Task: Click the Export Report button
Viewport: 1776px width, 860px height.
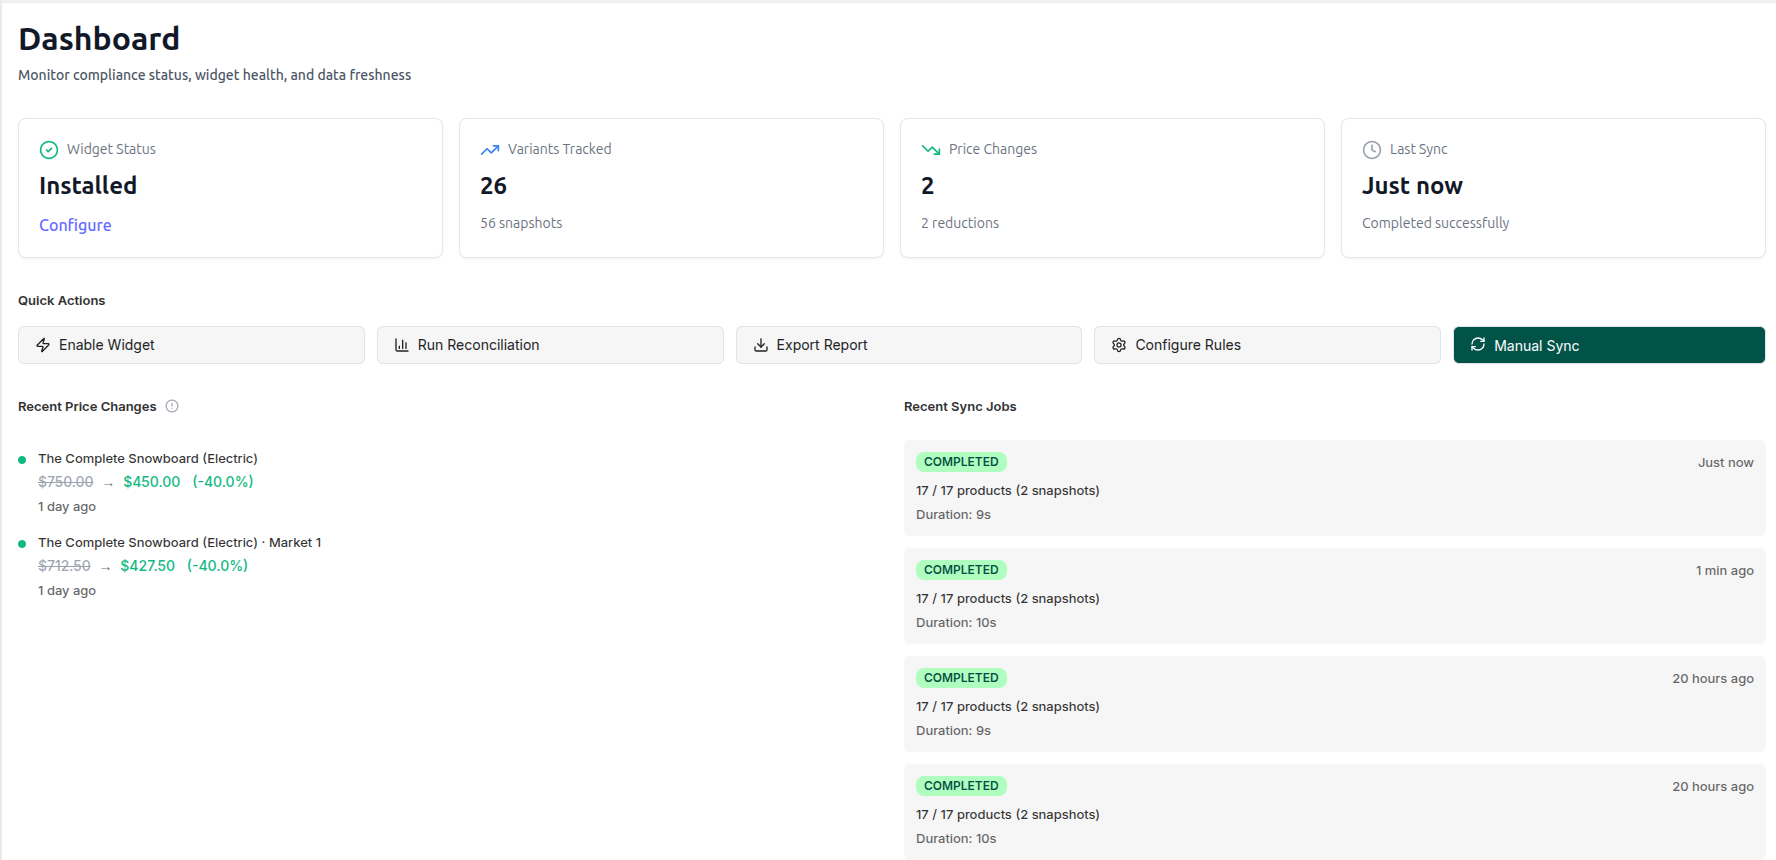Action: tap(909, 345)
